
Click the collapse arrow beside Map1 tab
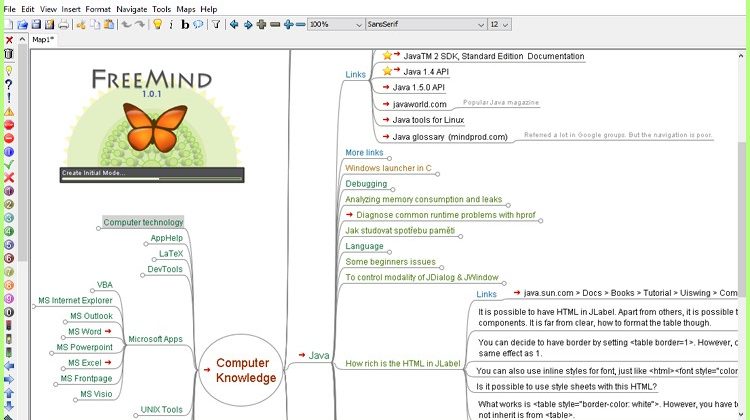(x=22, y=40)
